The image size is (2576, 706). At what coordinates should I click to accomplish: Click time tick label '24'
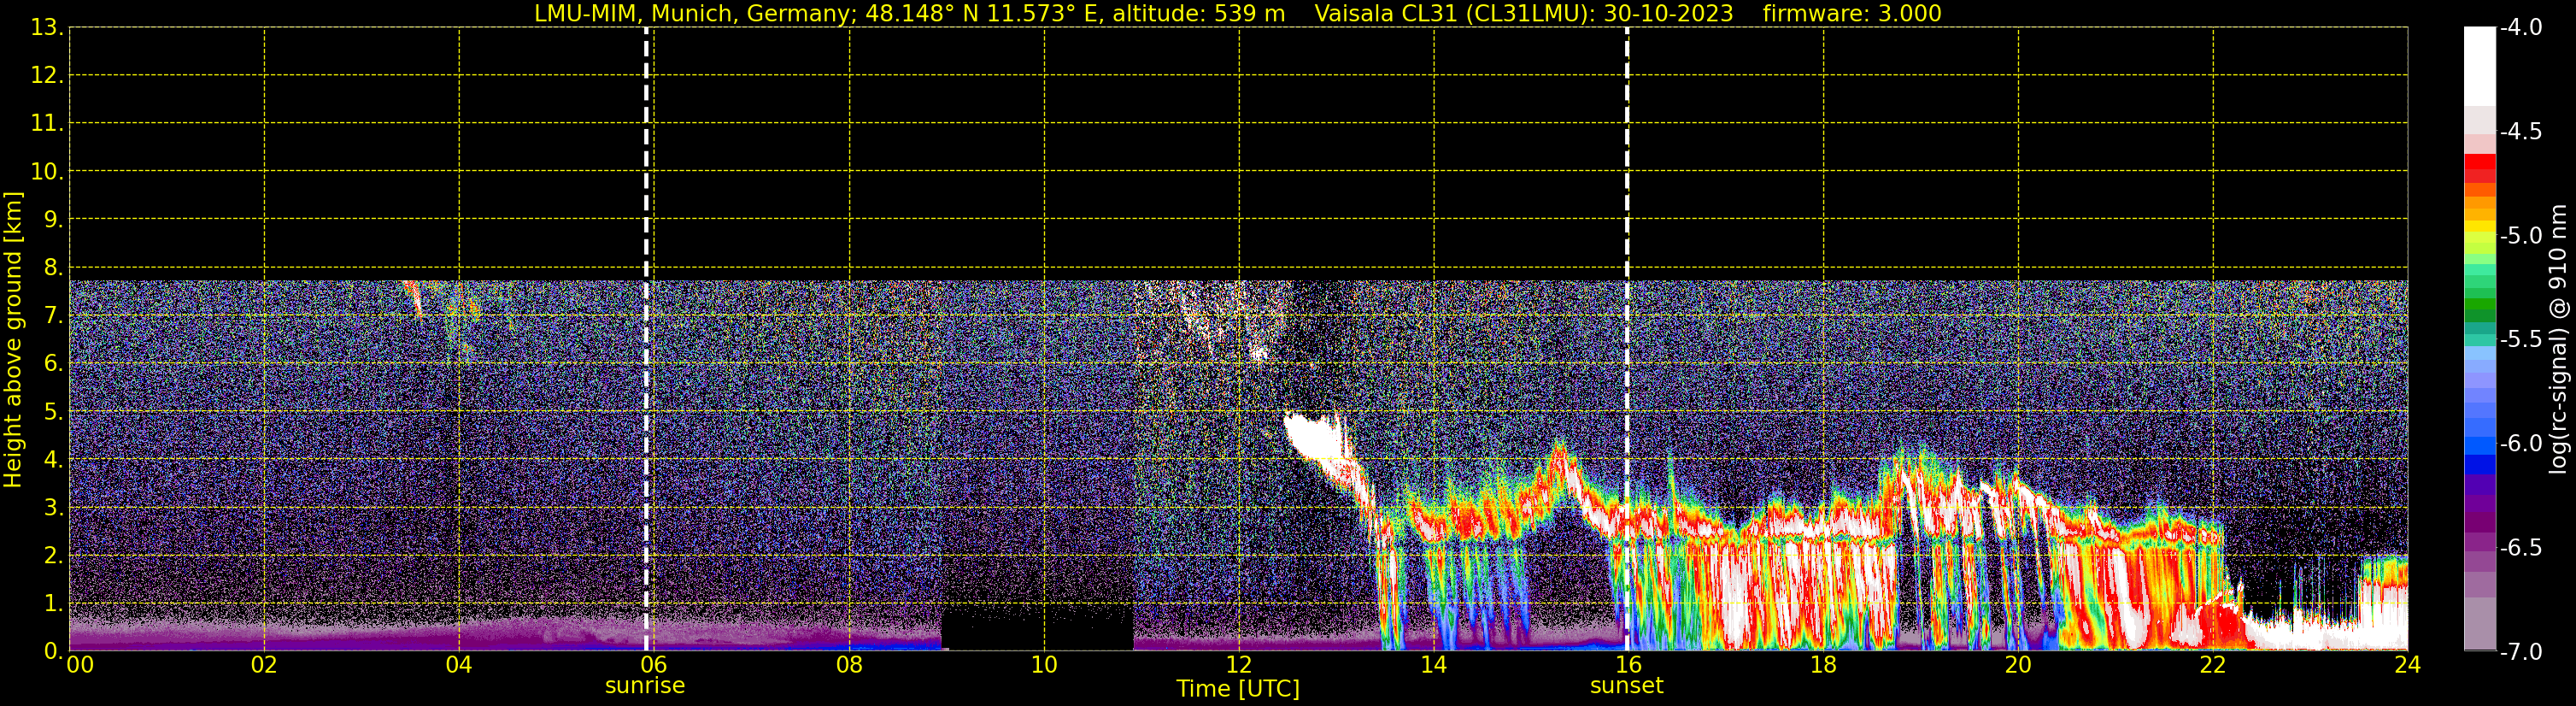2408,665
